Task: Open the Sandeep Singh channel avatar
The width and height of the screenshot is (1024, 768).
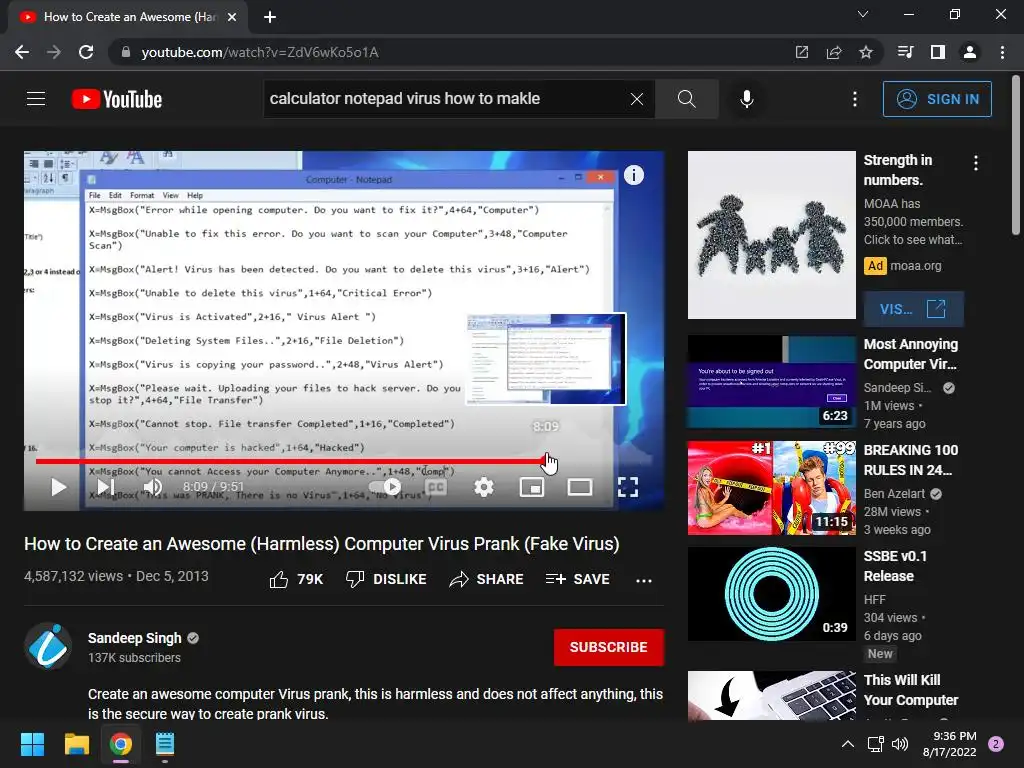Action: pos(48,647)
